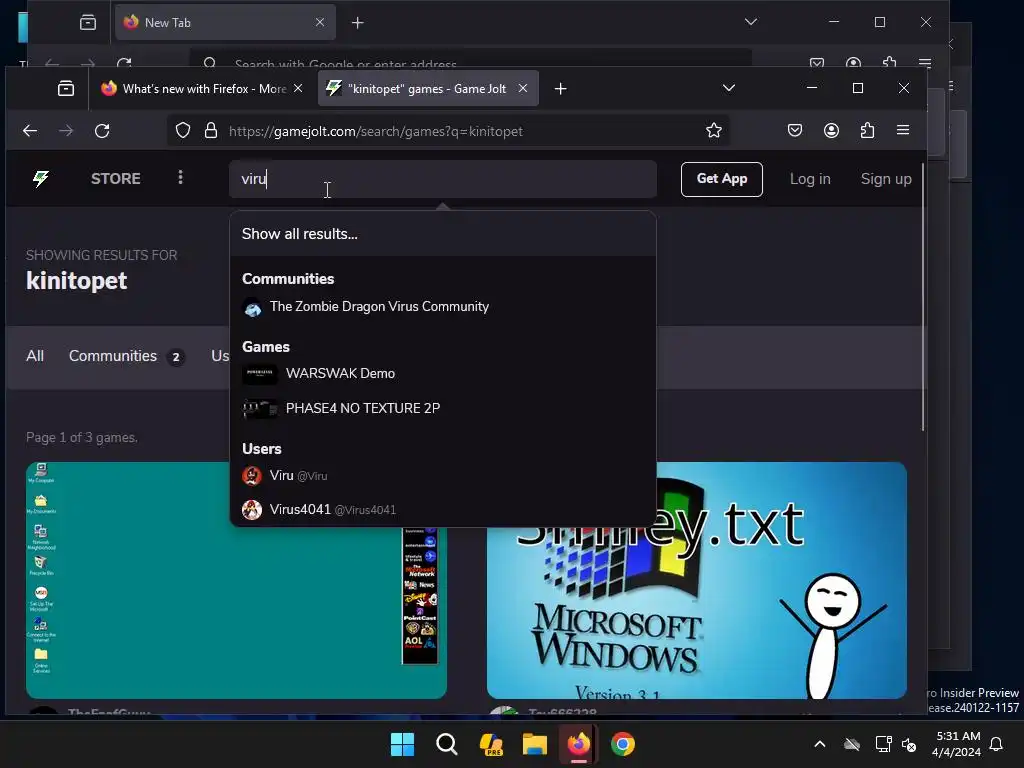Click the Game Jolt page scrollbar
This screenshot has width=1024, height=768.
click(923, 297)
